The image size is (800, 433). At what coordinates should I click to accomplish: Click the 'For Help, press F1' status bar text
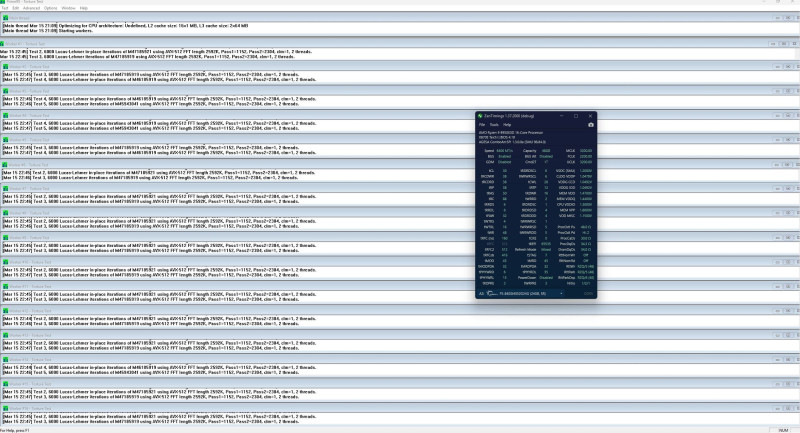pos(15,430)
